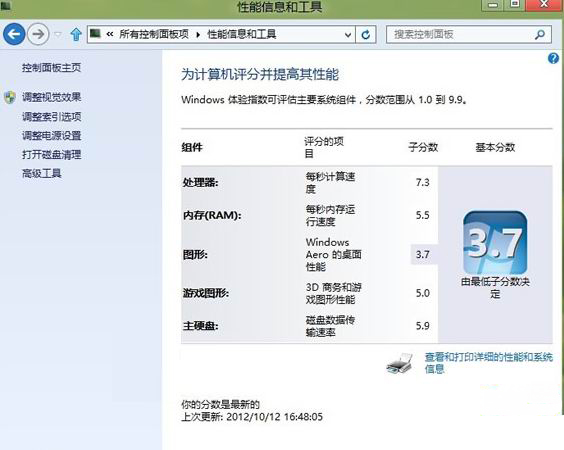Image resolution: width=564 pixels, height=450 pixels.
Task: Click the memory subscore 5.5
Action: click(423, 215)
